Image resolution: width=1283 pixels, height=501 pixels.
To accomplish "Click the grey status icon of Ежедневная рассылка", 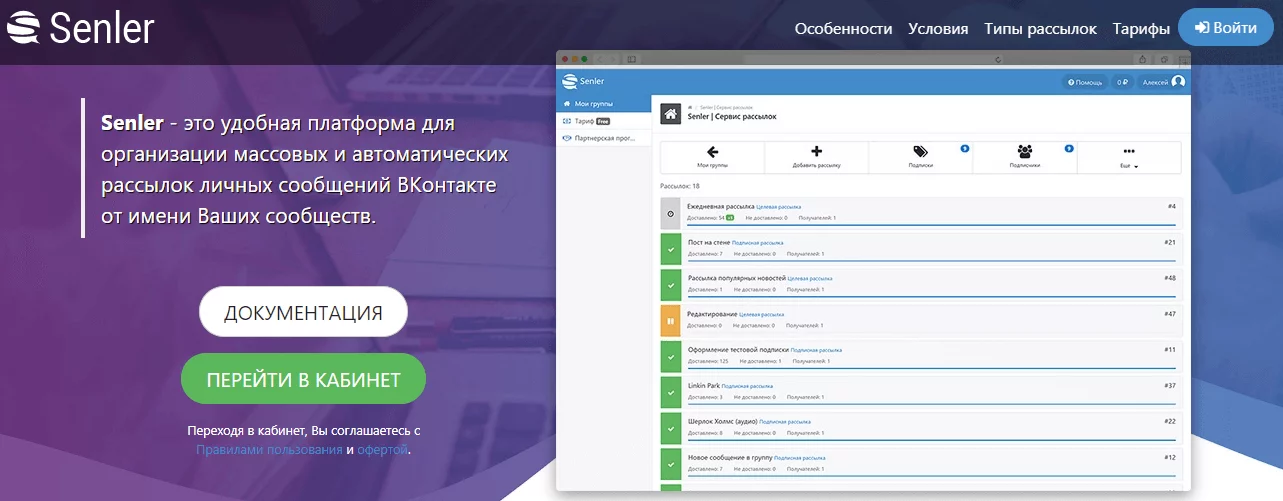I will pyautogui.click(x=670, y=214).
